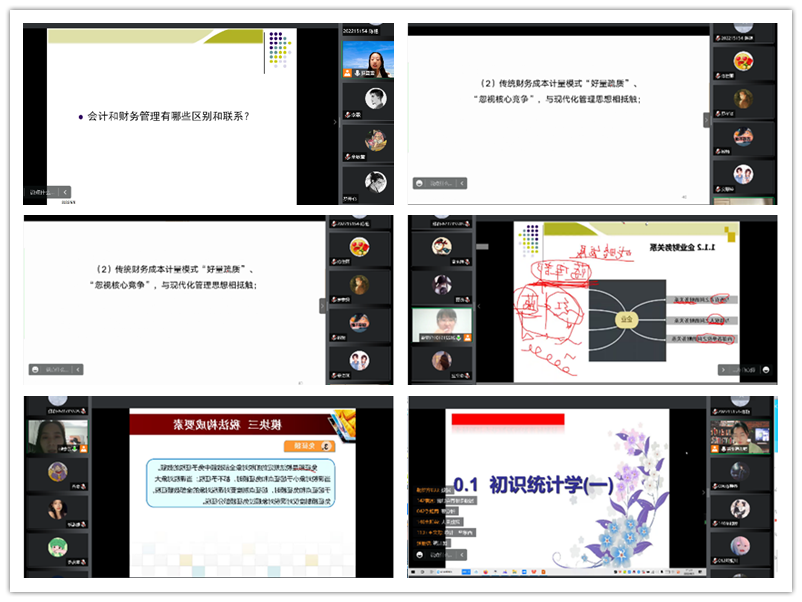The image size is (802, 602).
Task: Open emoji picker in red-annotated slide pane
Action: pos(766,369)
